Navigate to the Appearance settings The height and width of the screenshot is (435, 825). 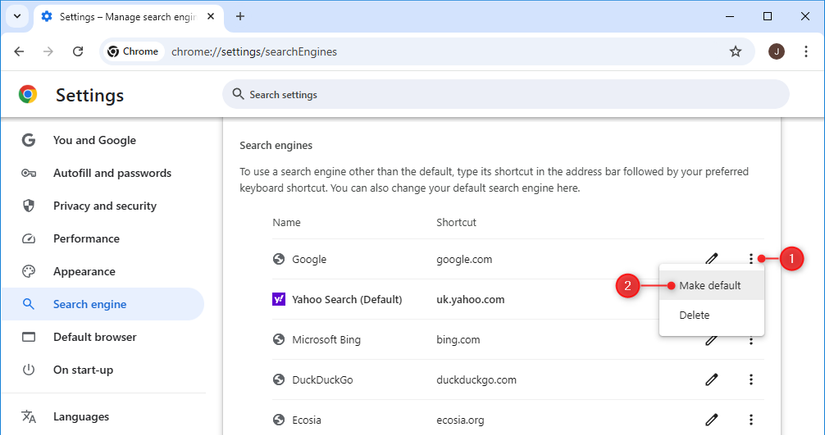pyautogui.click(x=84, y=271)
